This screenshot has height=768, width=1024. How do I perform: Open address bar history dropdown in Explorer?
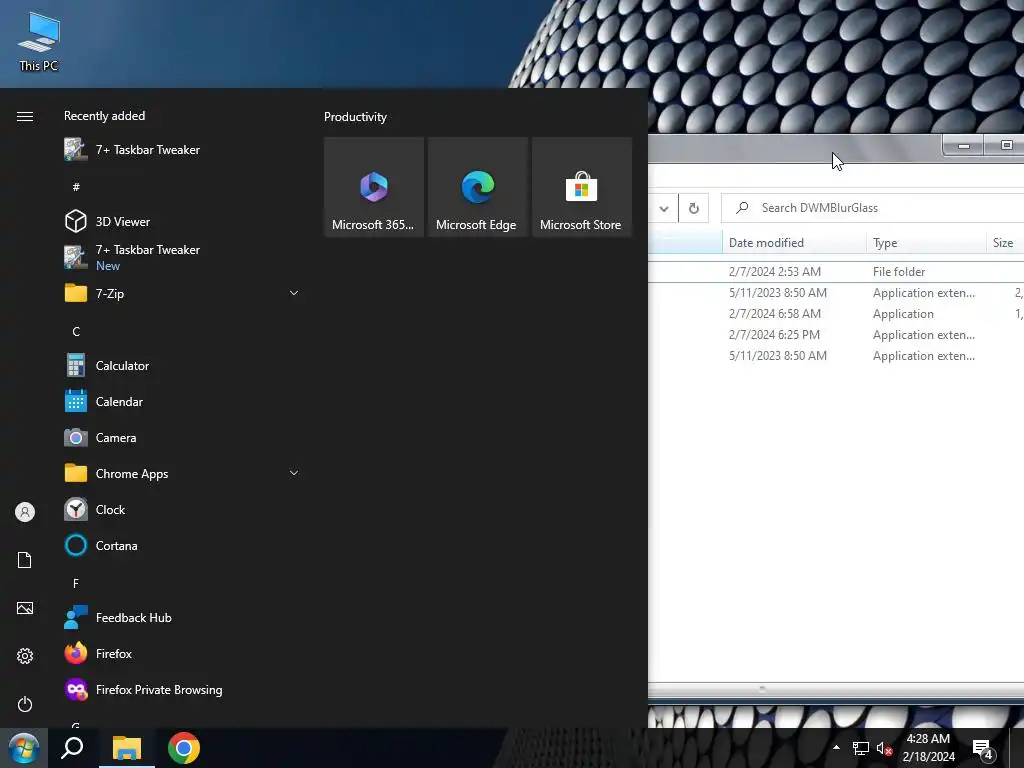coord(664,208)
